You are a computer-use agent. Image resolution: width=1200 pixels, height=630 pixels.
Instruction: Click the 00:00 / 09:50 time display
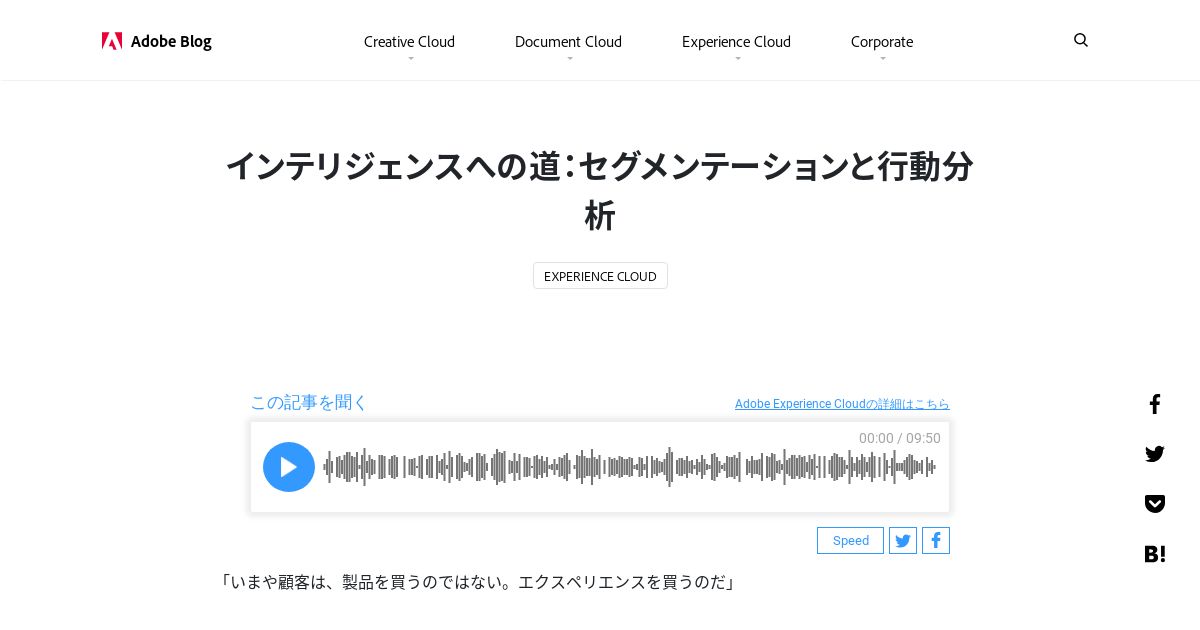(x=900, y=438)
